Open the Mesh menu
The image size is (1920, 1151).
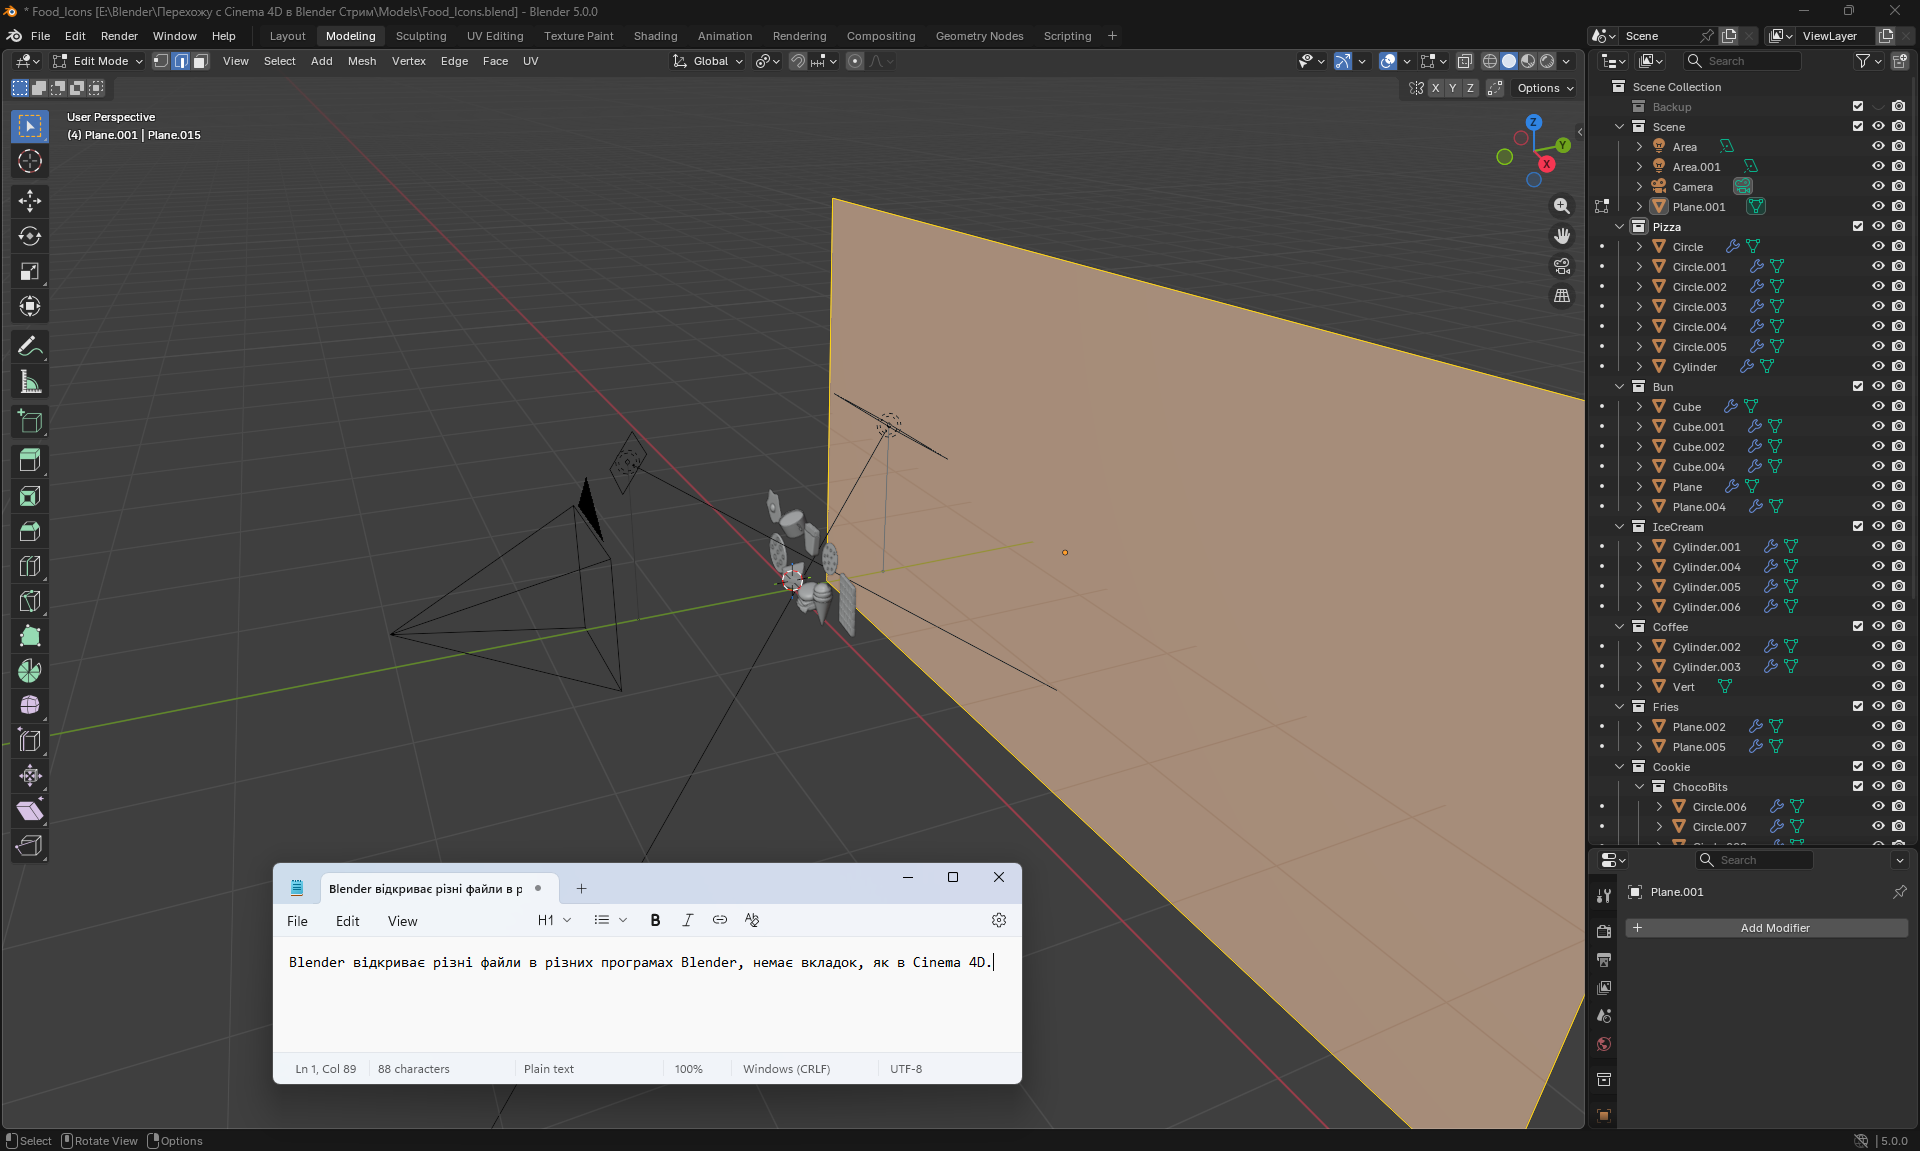(x=361, y=61)
